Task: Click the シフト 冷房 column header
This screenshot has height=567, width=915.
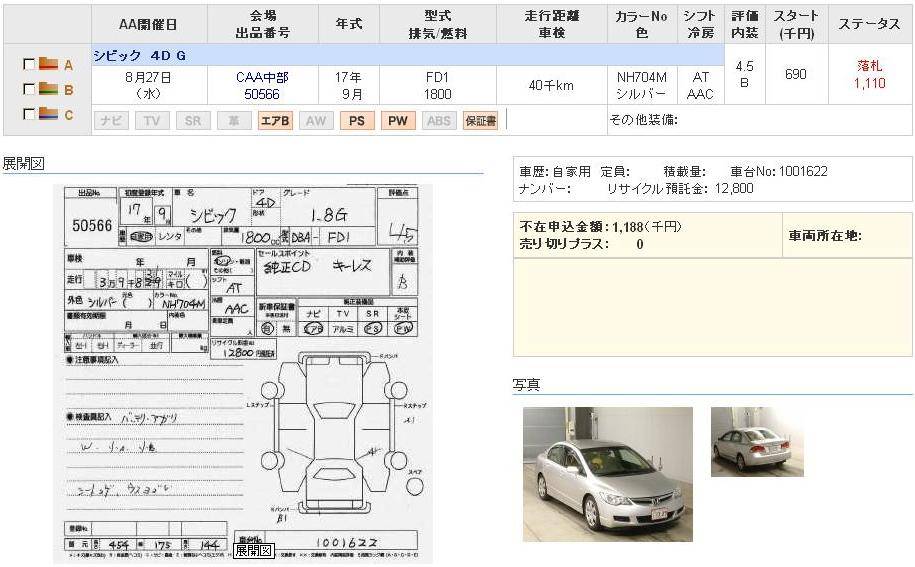Action: click(700, 24)
